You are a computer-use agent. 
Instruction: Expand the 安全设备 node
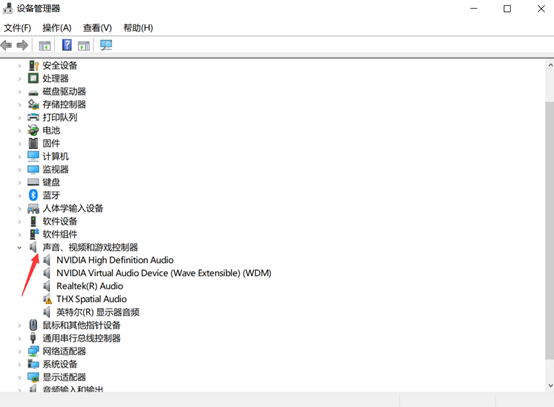click(19, 66)
